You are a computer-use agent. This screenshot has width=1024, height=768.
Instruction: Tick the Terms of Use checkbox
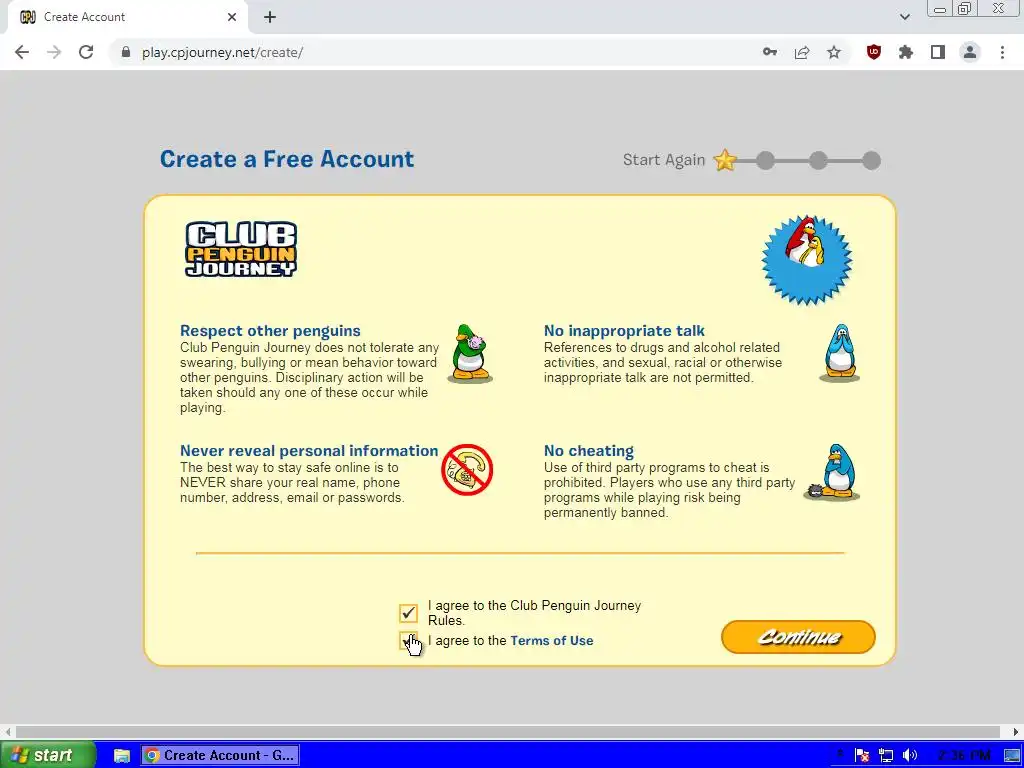coord(408,641)
